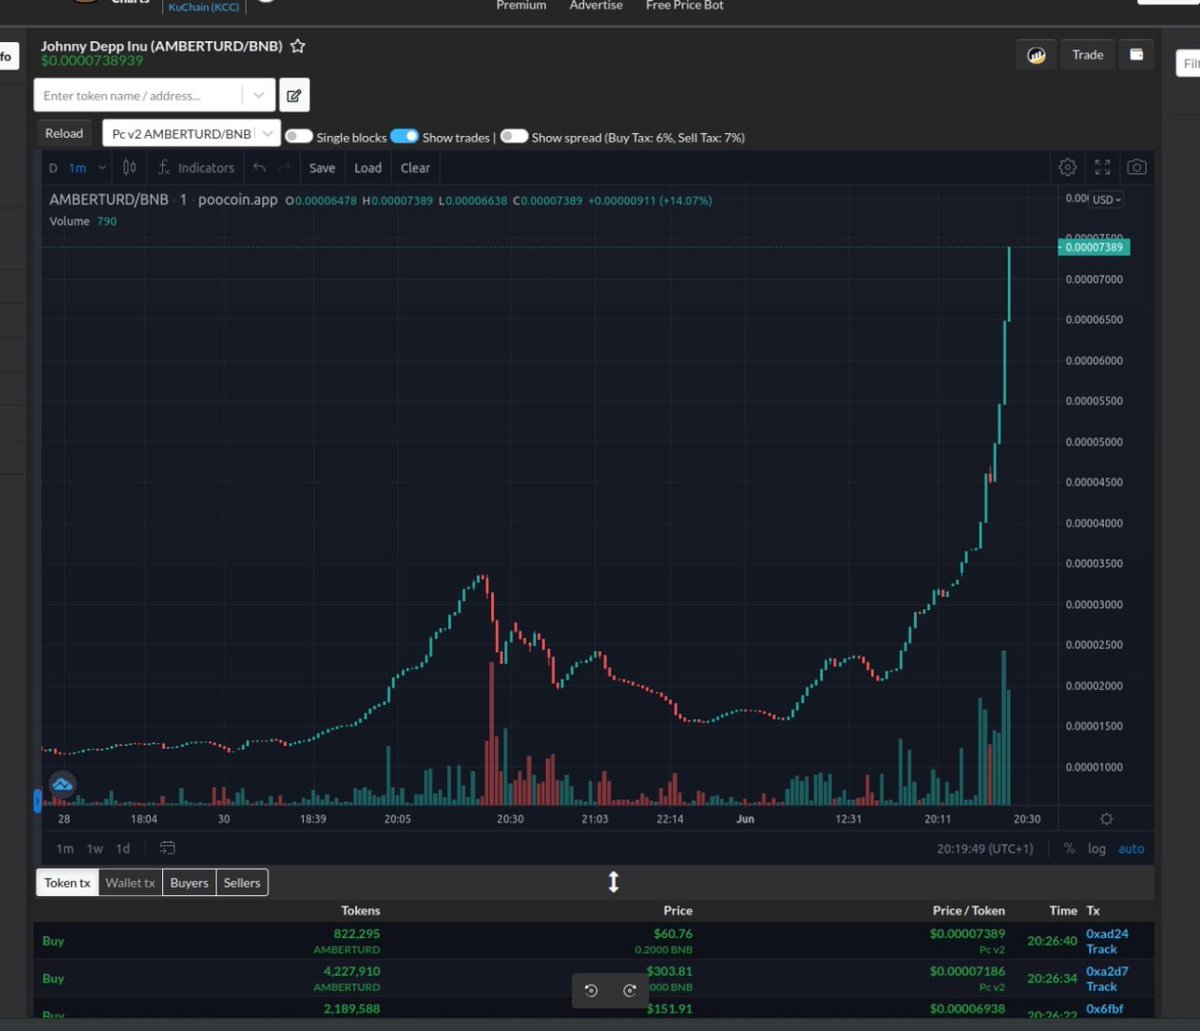Switch to the Wallet tx tab
Image resolution: width=1200 pixels, height=1031 pixels.
[x=130, y=883]
